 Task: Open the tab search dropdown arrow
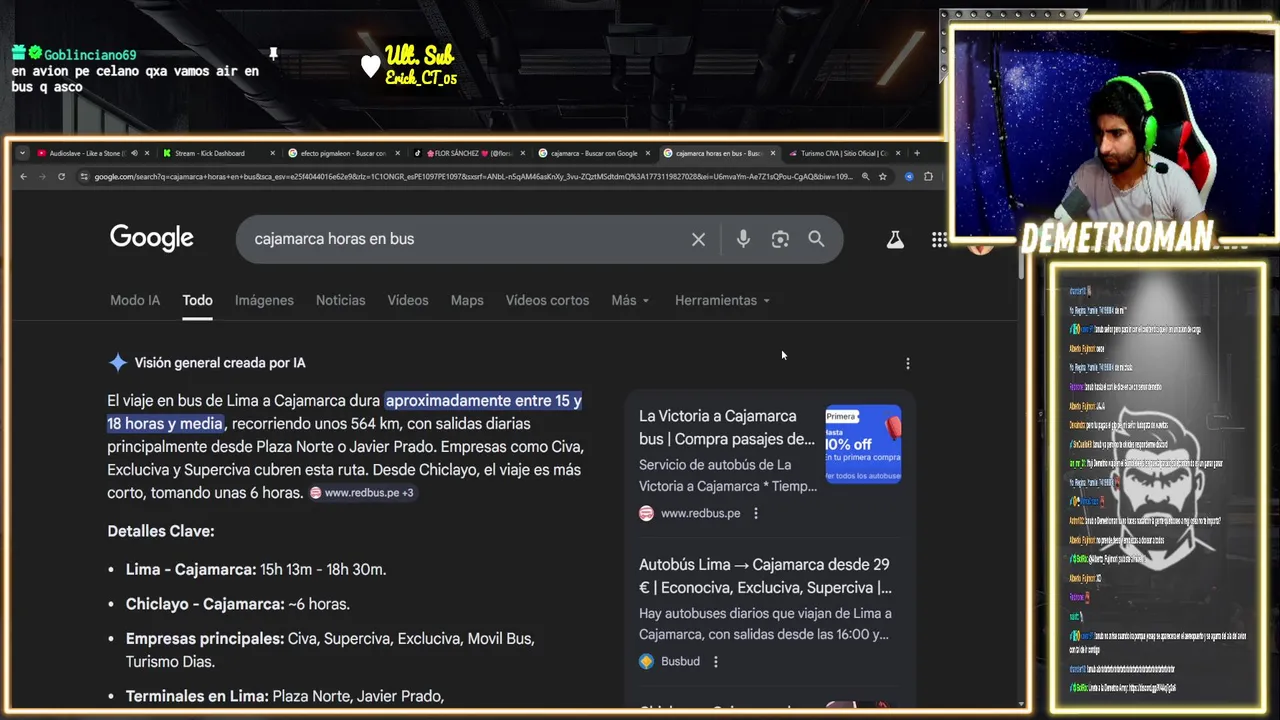point(23,153)
